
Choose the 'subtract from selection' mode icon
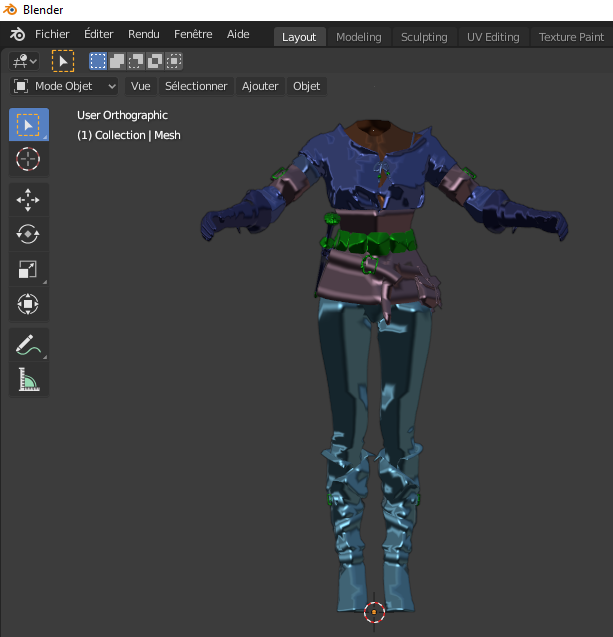(136, 61)
